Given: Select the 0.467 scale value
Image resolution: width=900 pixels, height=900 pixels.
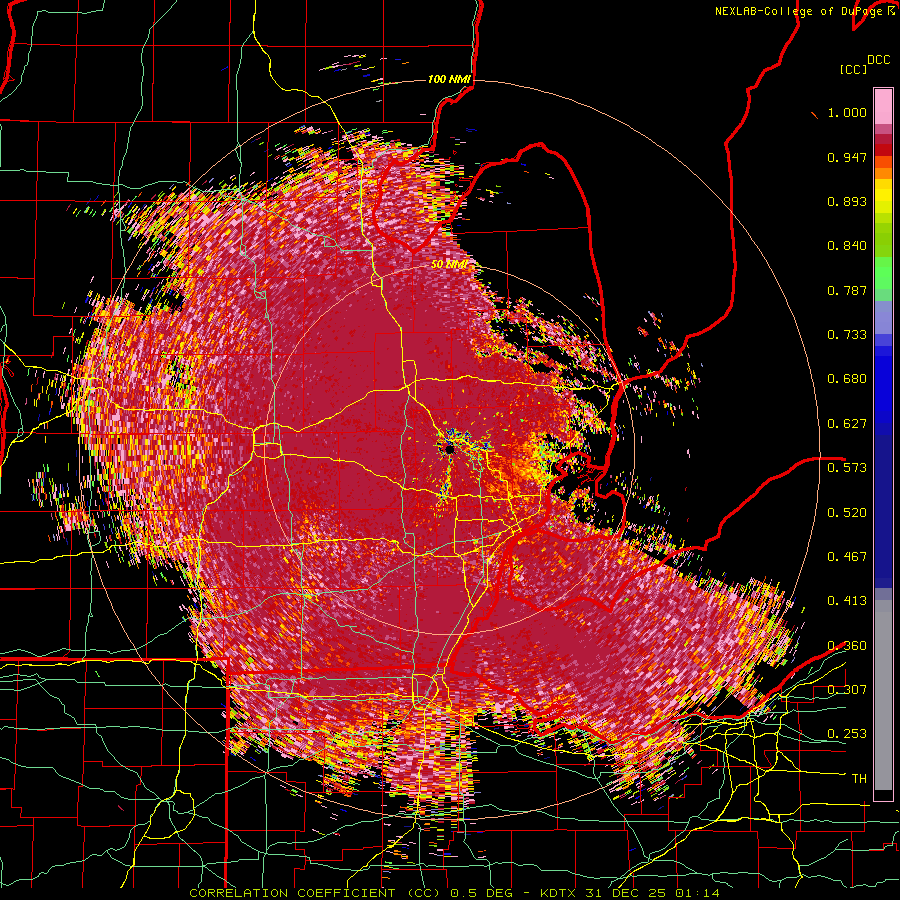Looking at the screenshot, I should pos(847,556).
